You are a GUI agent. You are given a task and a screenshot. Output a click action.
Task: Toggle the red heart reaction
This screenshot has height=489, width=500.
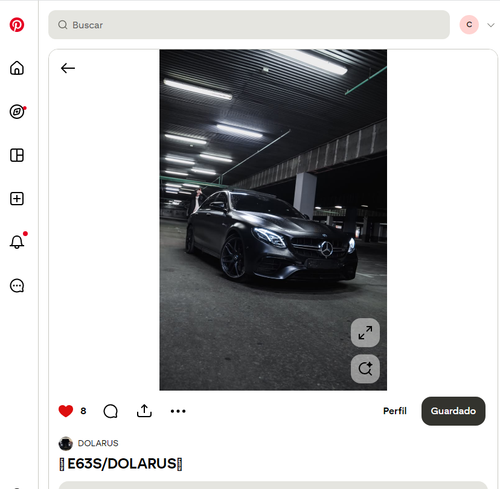coord(66,411)
